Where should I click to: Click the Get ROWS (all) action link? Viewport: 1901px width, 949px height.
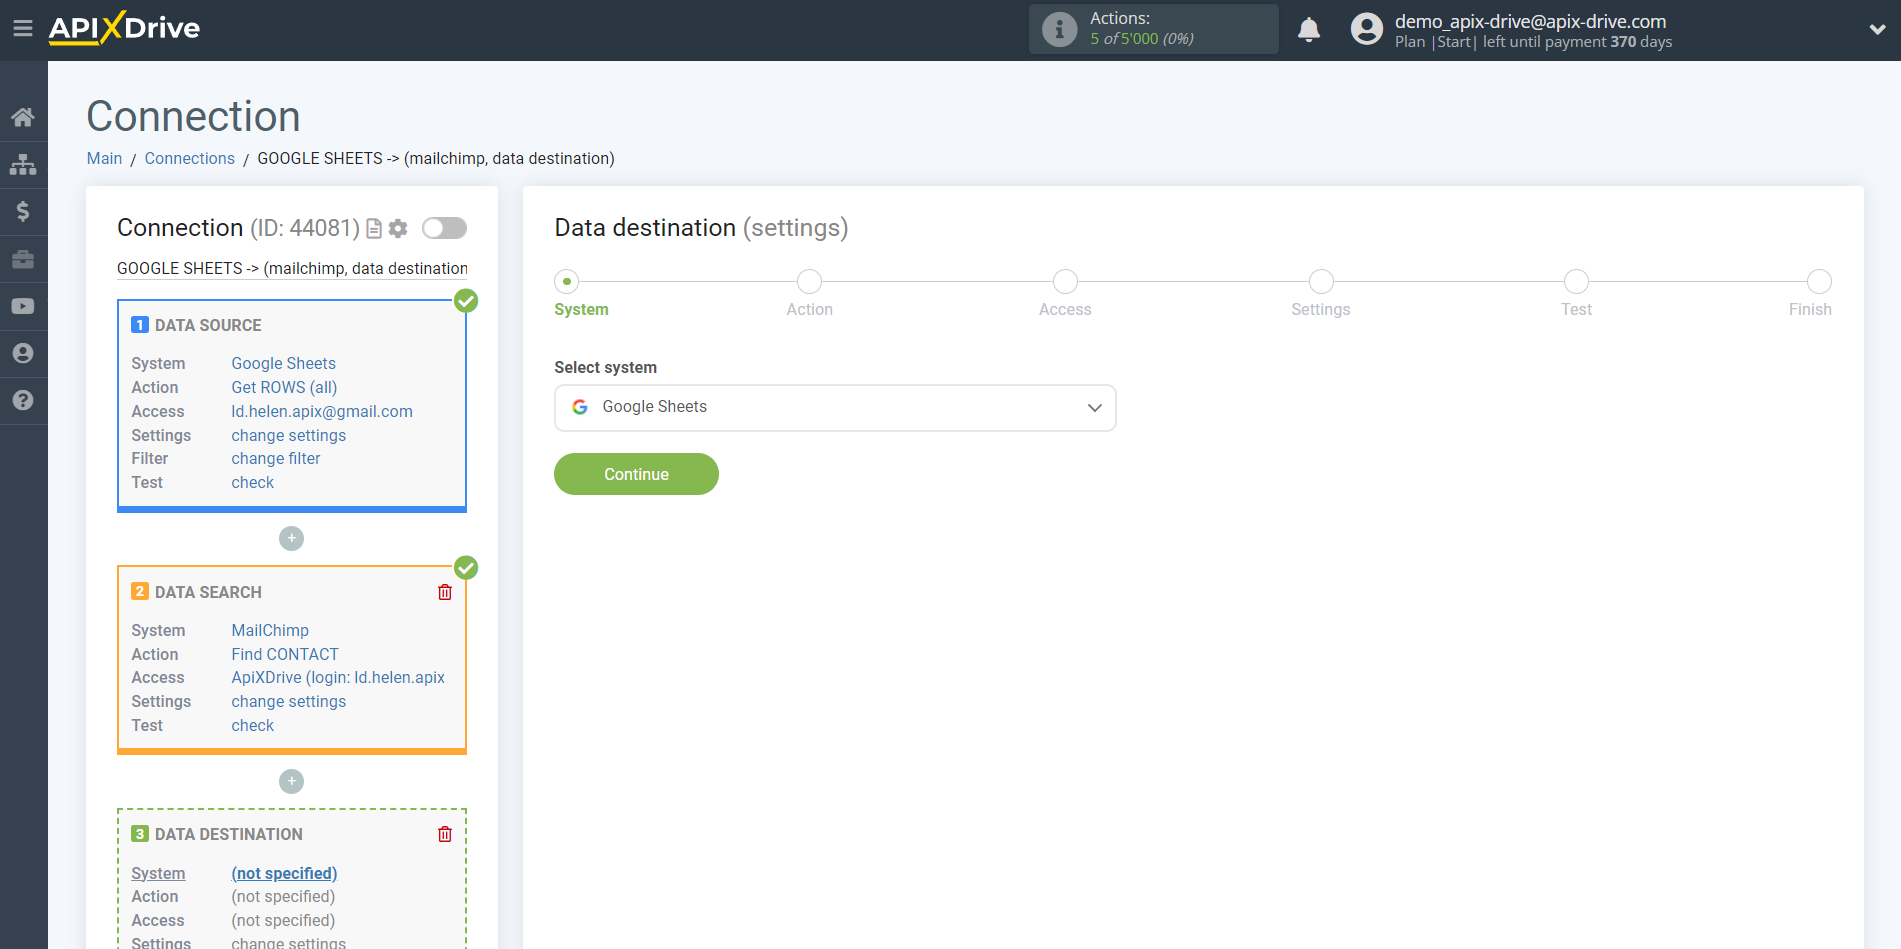[284, 387]
